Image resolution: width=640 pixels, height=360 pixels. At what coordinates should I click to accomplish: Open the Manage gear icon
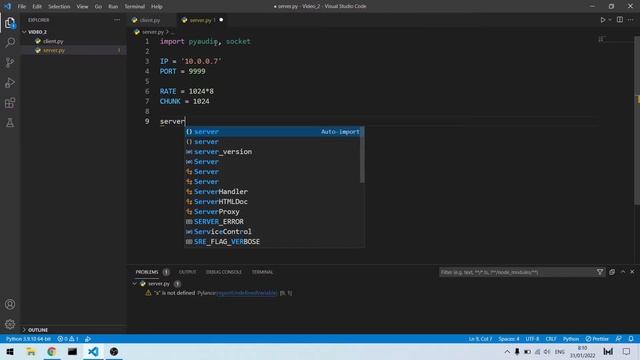(x=10, y=324)
